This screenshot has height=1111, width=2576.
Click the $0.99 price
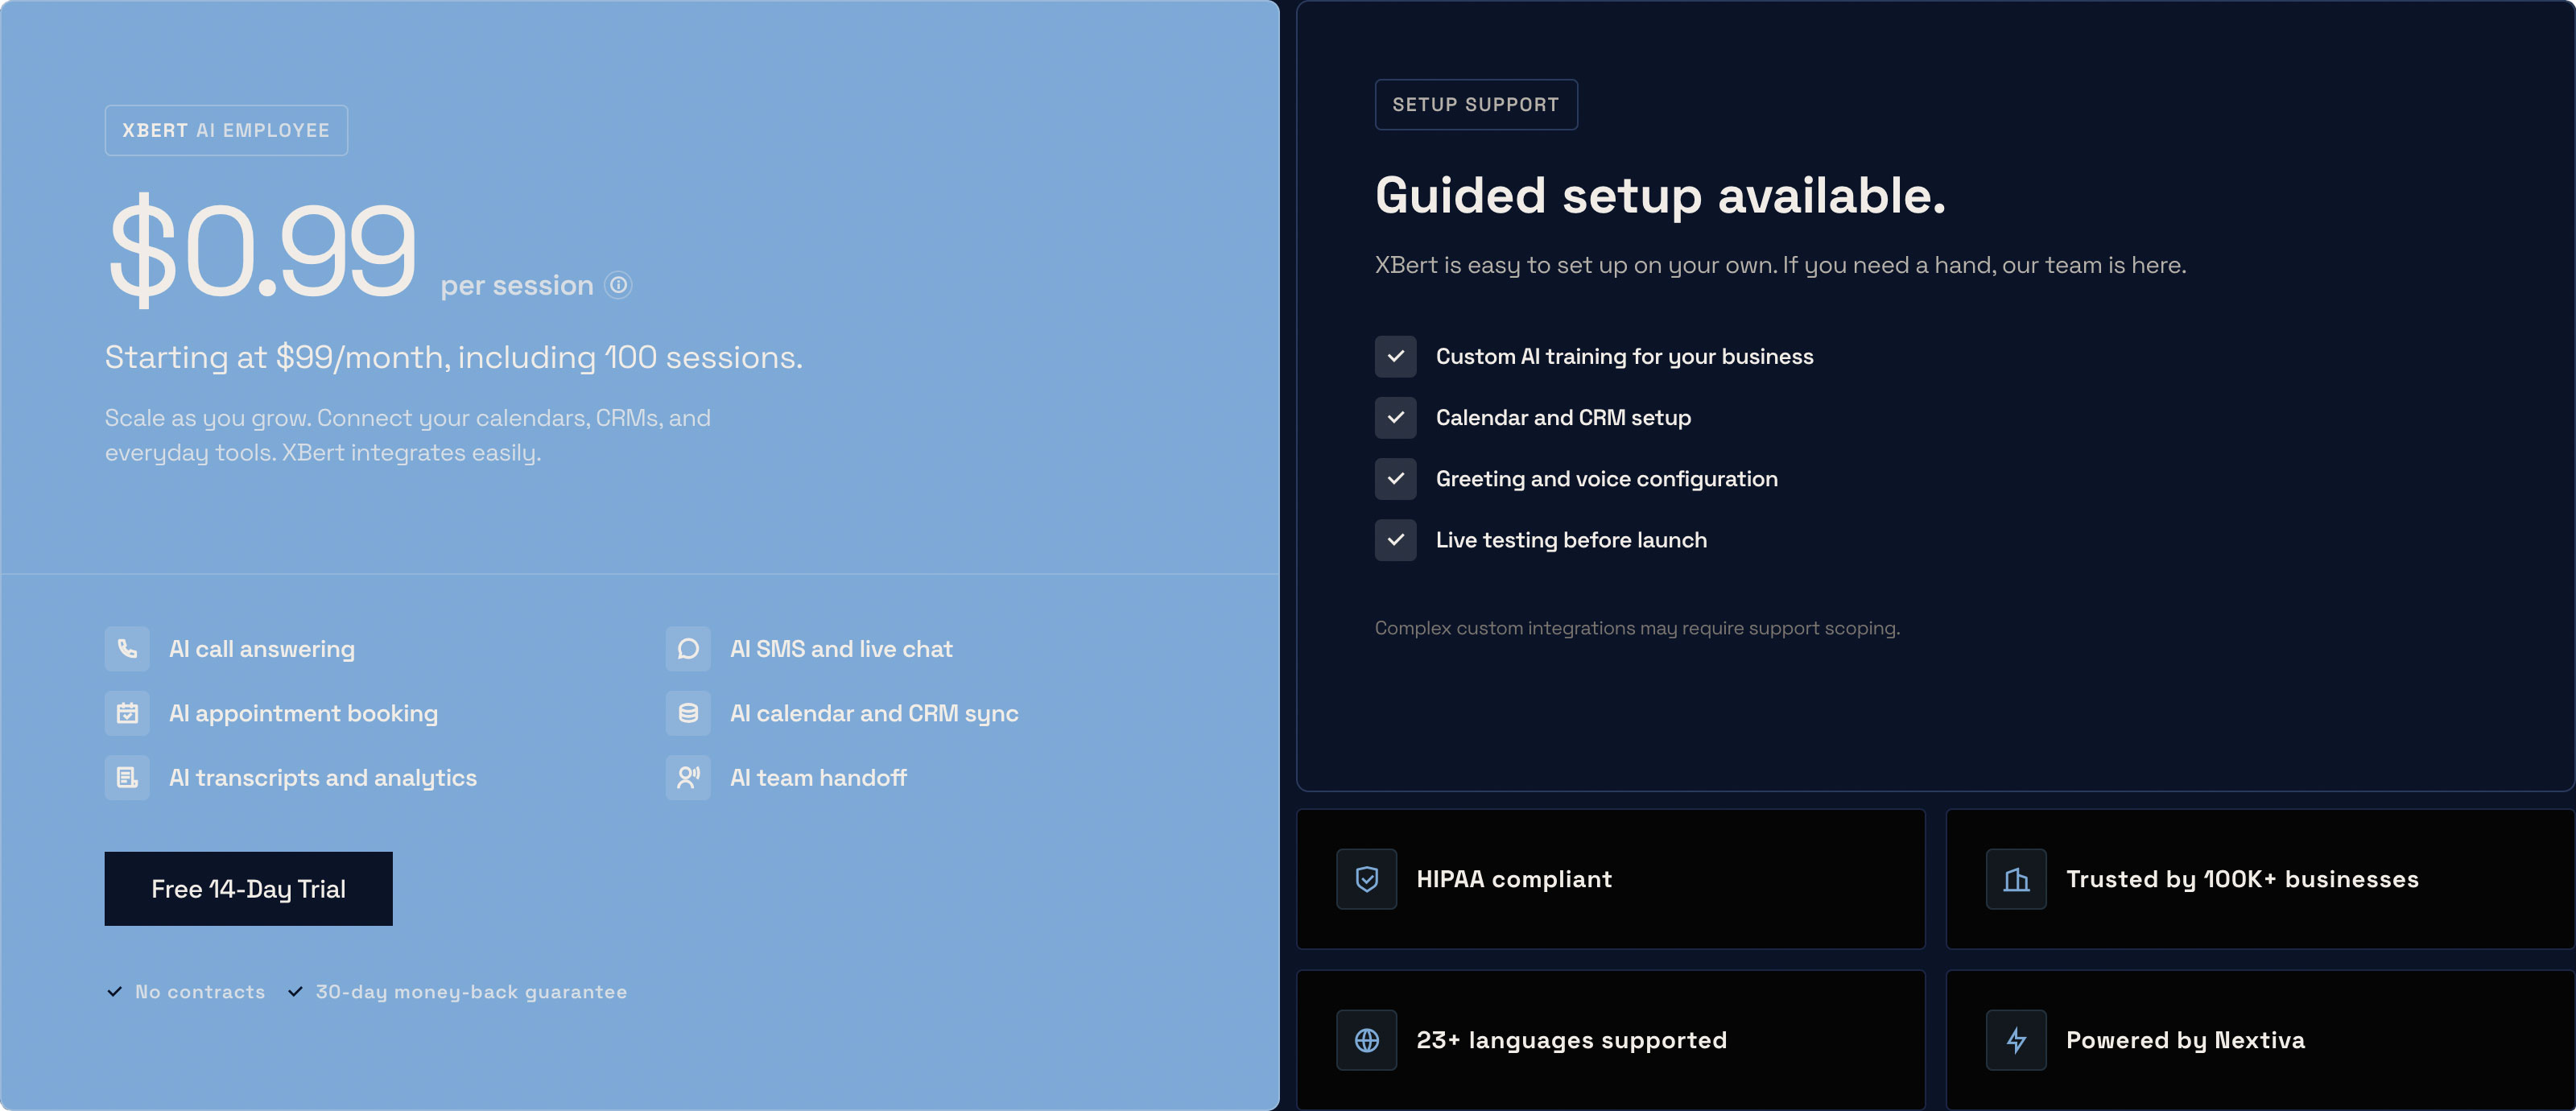point(262,250)
